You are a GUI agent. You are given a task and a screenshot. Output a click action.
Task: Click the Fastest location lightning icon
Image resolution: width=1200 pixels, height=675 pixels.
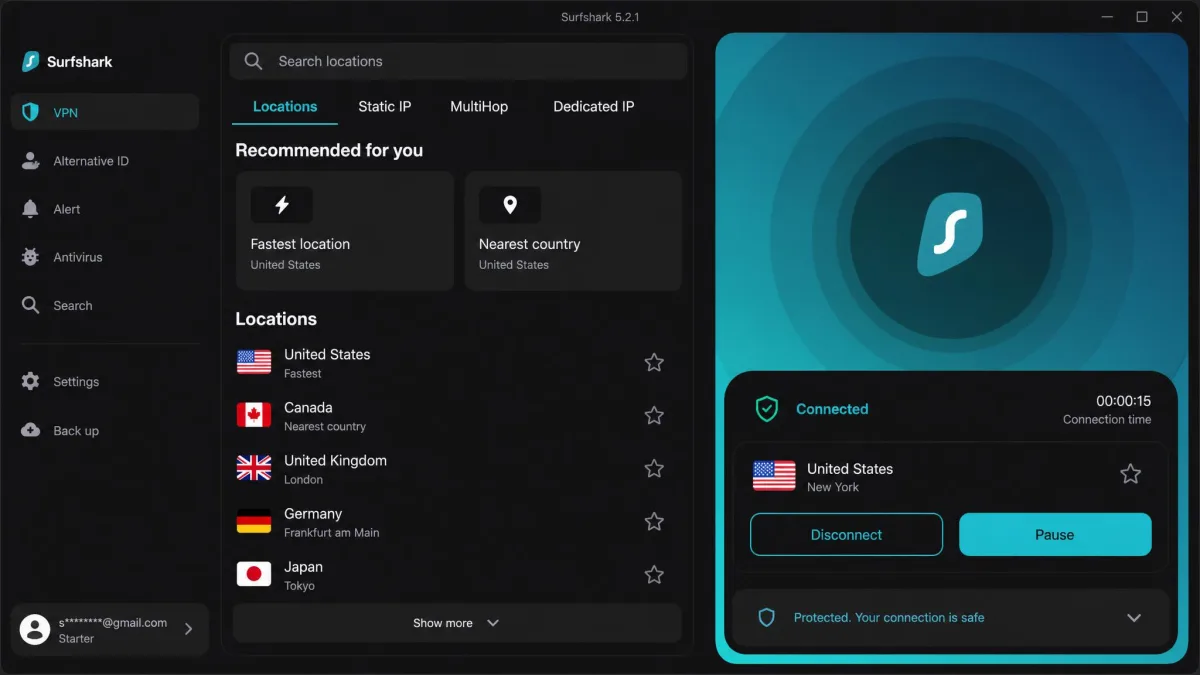coord(282,205)
